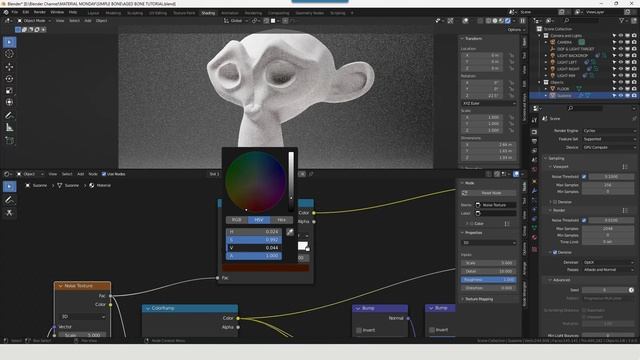This screenshot has width=640, height=360.
Task: Open the Denoiser type dropdown
Action: pyautogui.click(x=608, y=262)
